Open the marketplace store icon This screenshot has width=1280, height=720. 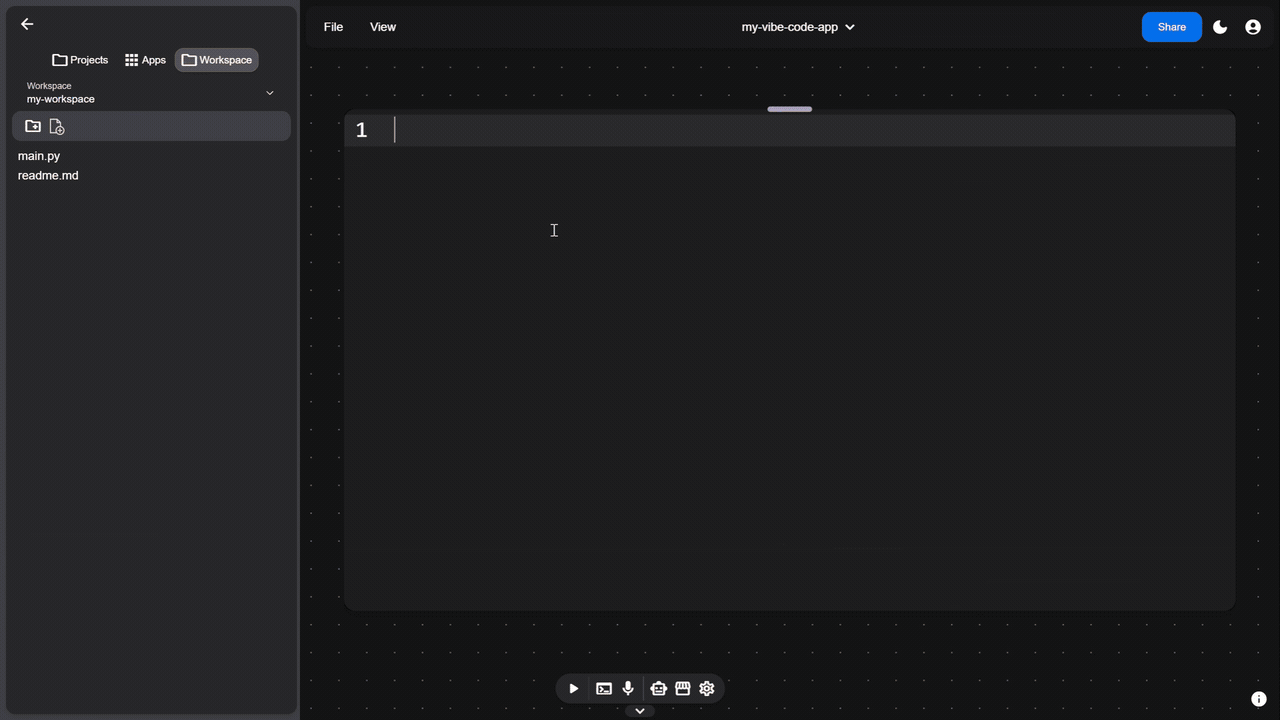coord(682,688)
